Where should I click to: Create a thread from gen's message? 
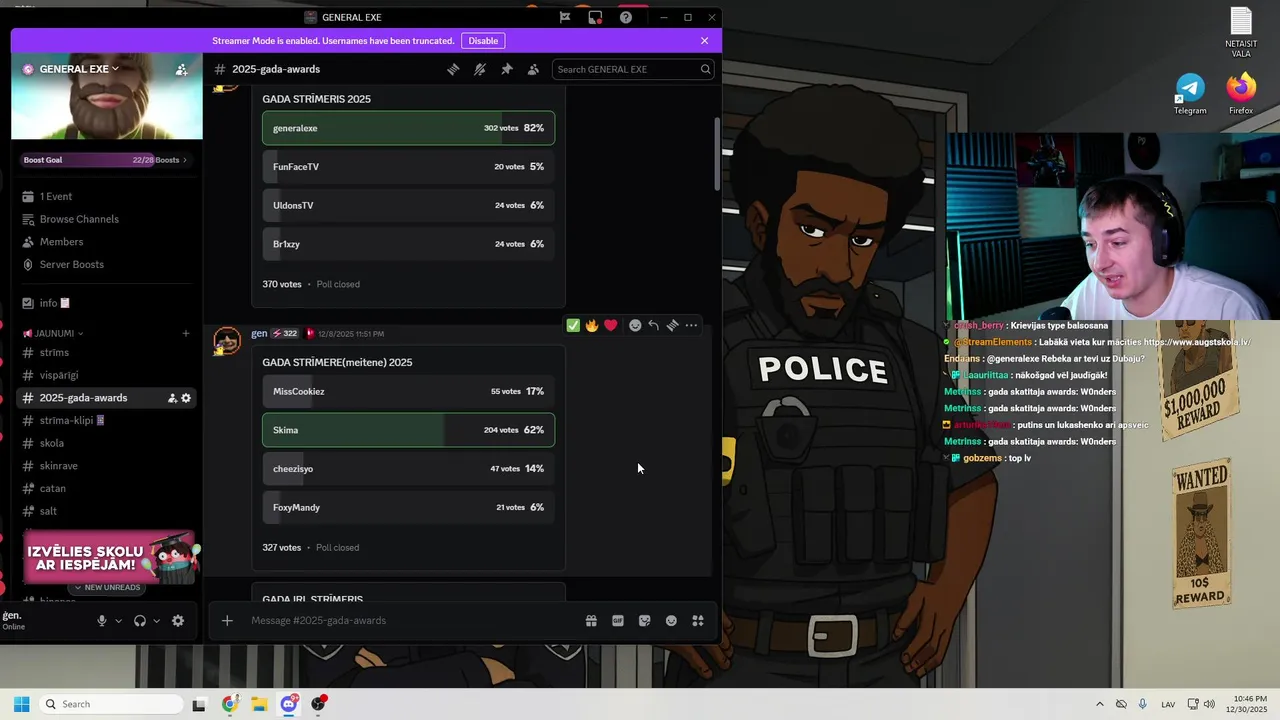coord(672,325)
